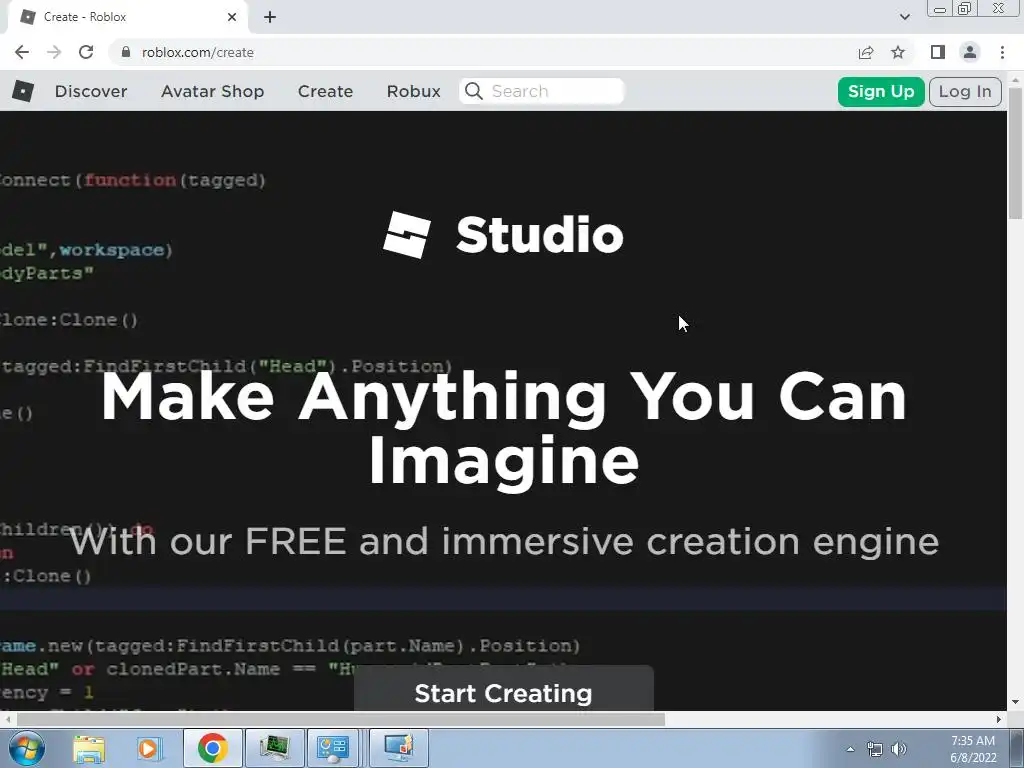This screenshot has height=768, width=1024.
Task: Open the clock showing 7:35 AM
Action: pos(972,749)
